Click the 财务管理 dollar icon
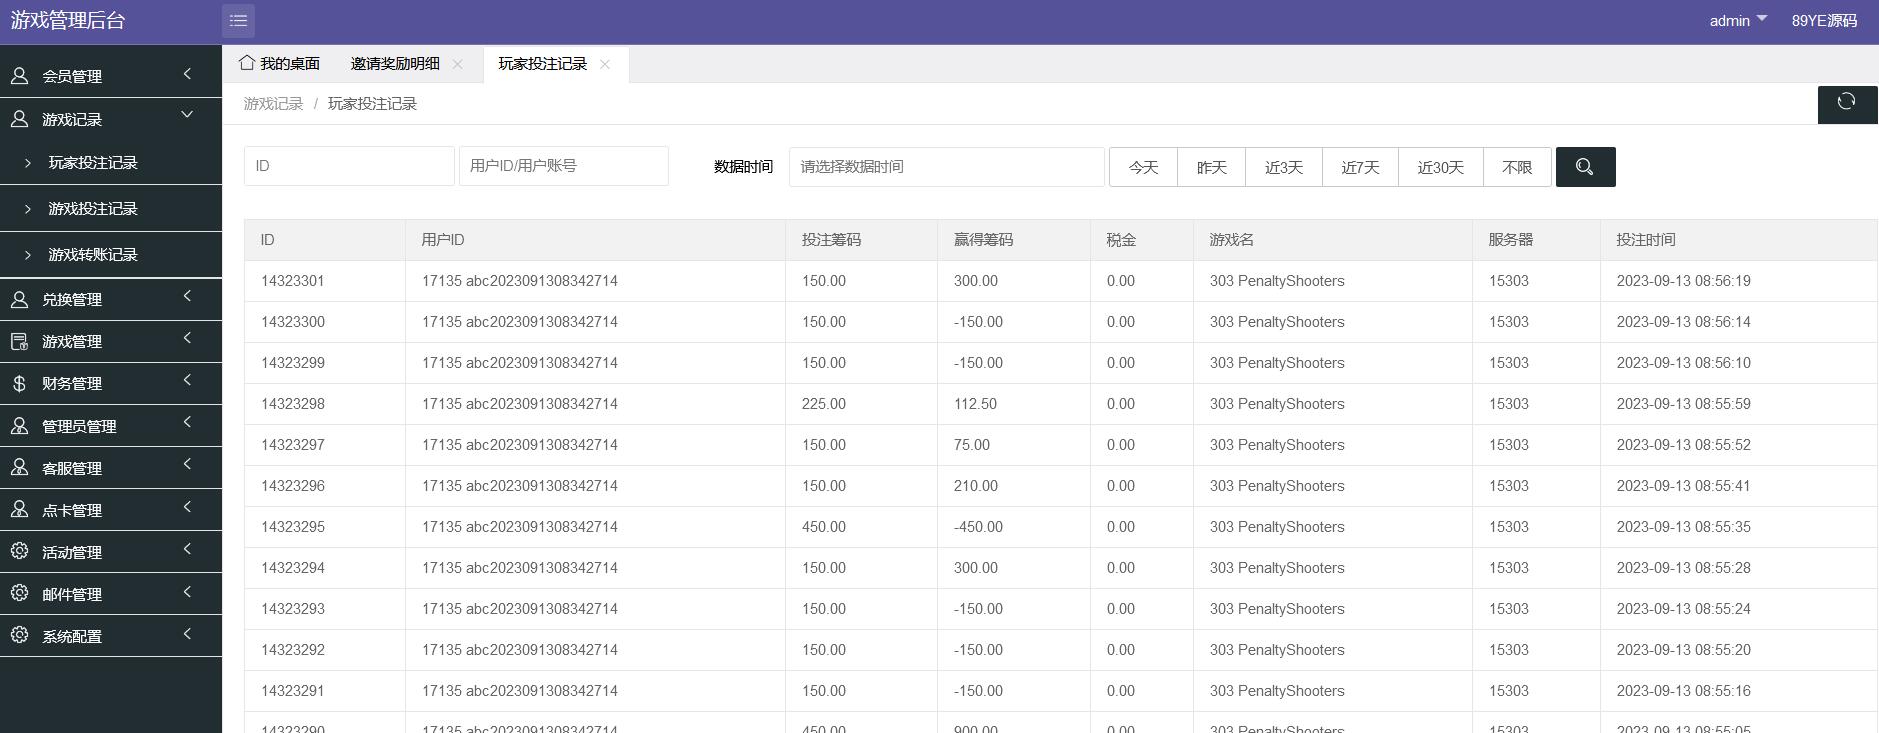This screenshot has height=733, width=1879. pos(19,383)
